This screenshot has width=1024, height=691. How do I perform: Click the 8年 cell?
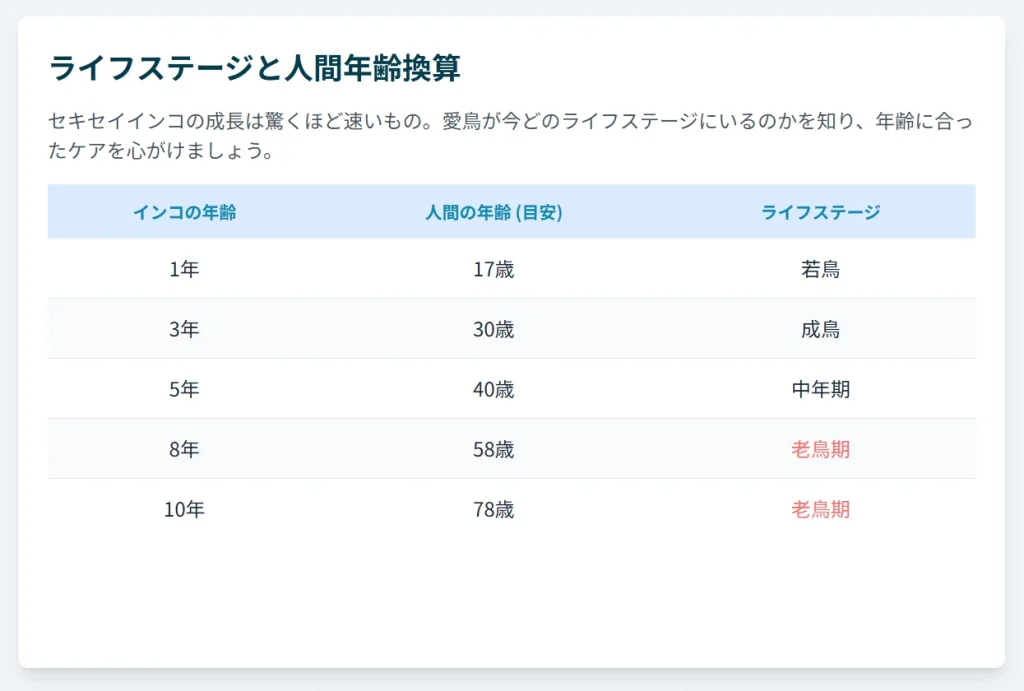tap(184, 449)
